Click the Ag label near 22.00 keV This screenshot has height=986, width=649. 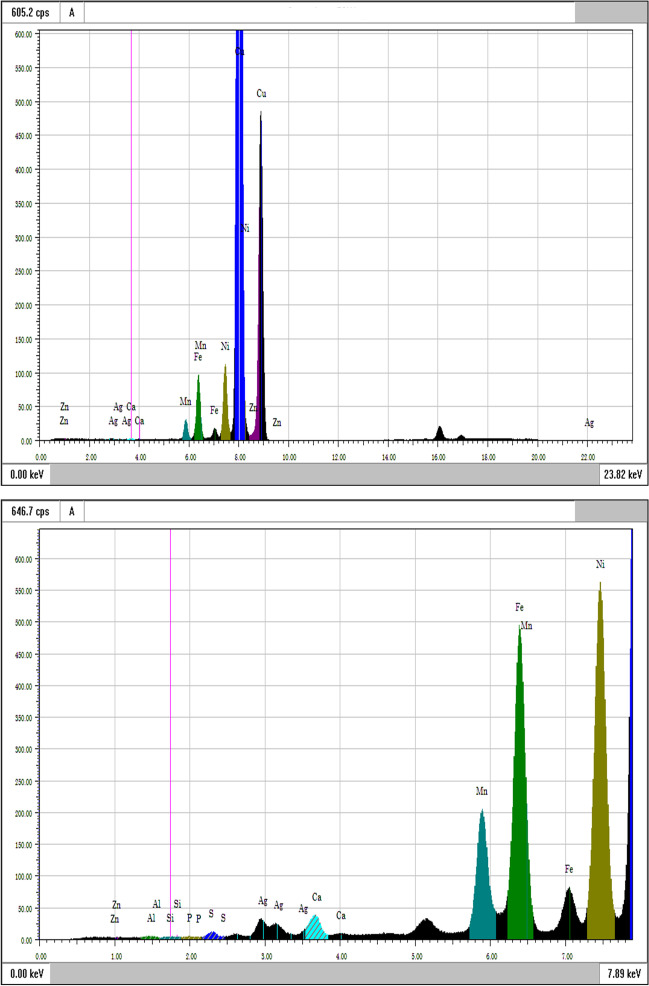(589, 423)
